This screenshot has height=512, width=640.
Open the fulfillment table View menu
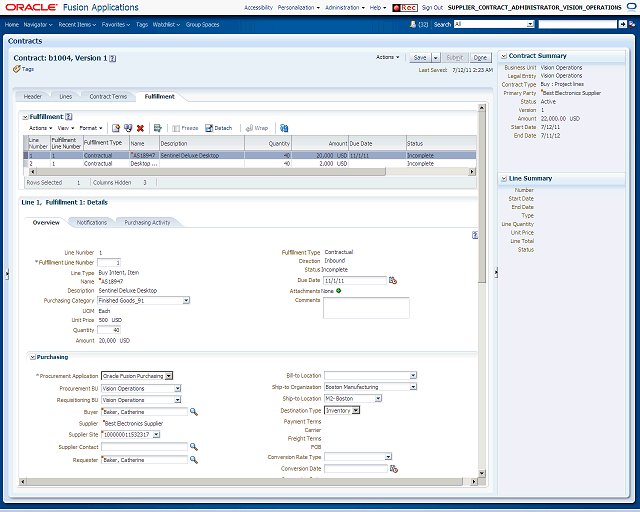click(x=66, y=128)
